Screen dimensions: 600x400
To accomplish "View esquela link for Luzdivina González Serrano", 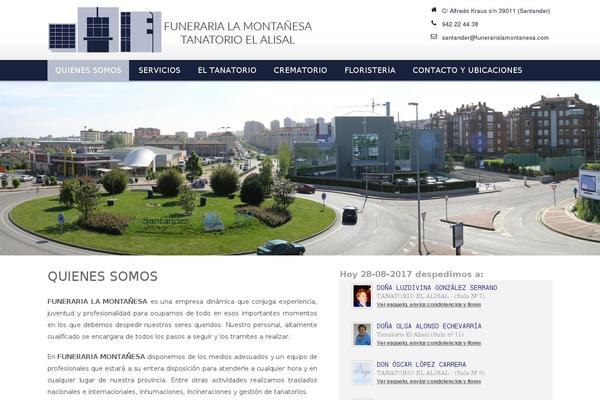I will [429, 305].
